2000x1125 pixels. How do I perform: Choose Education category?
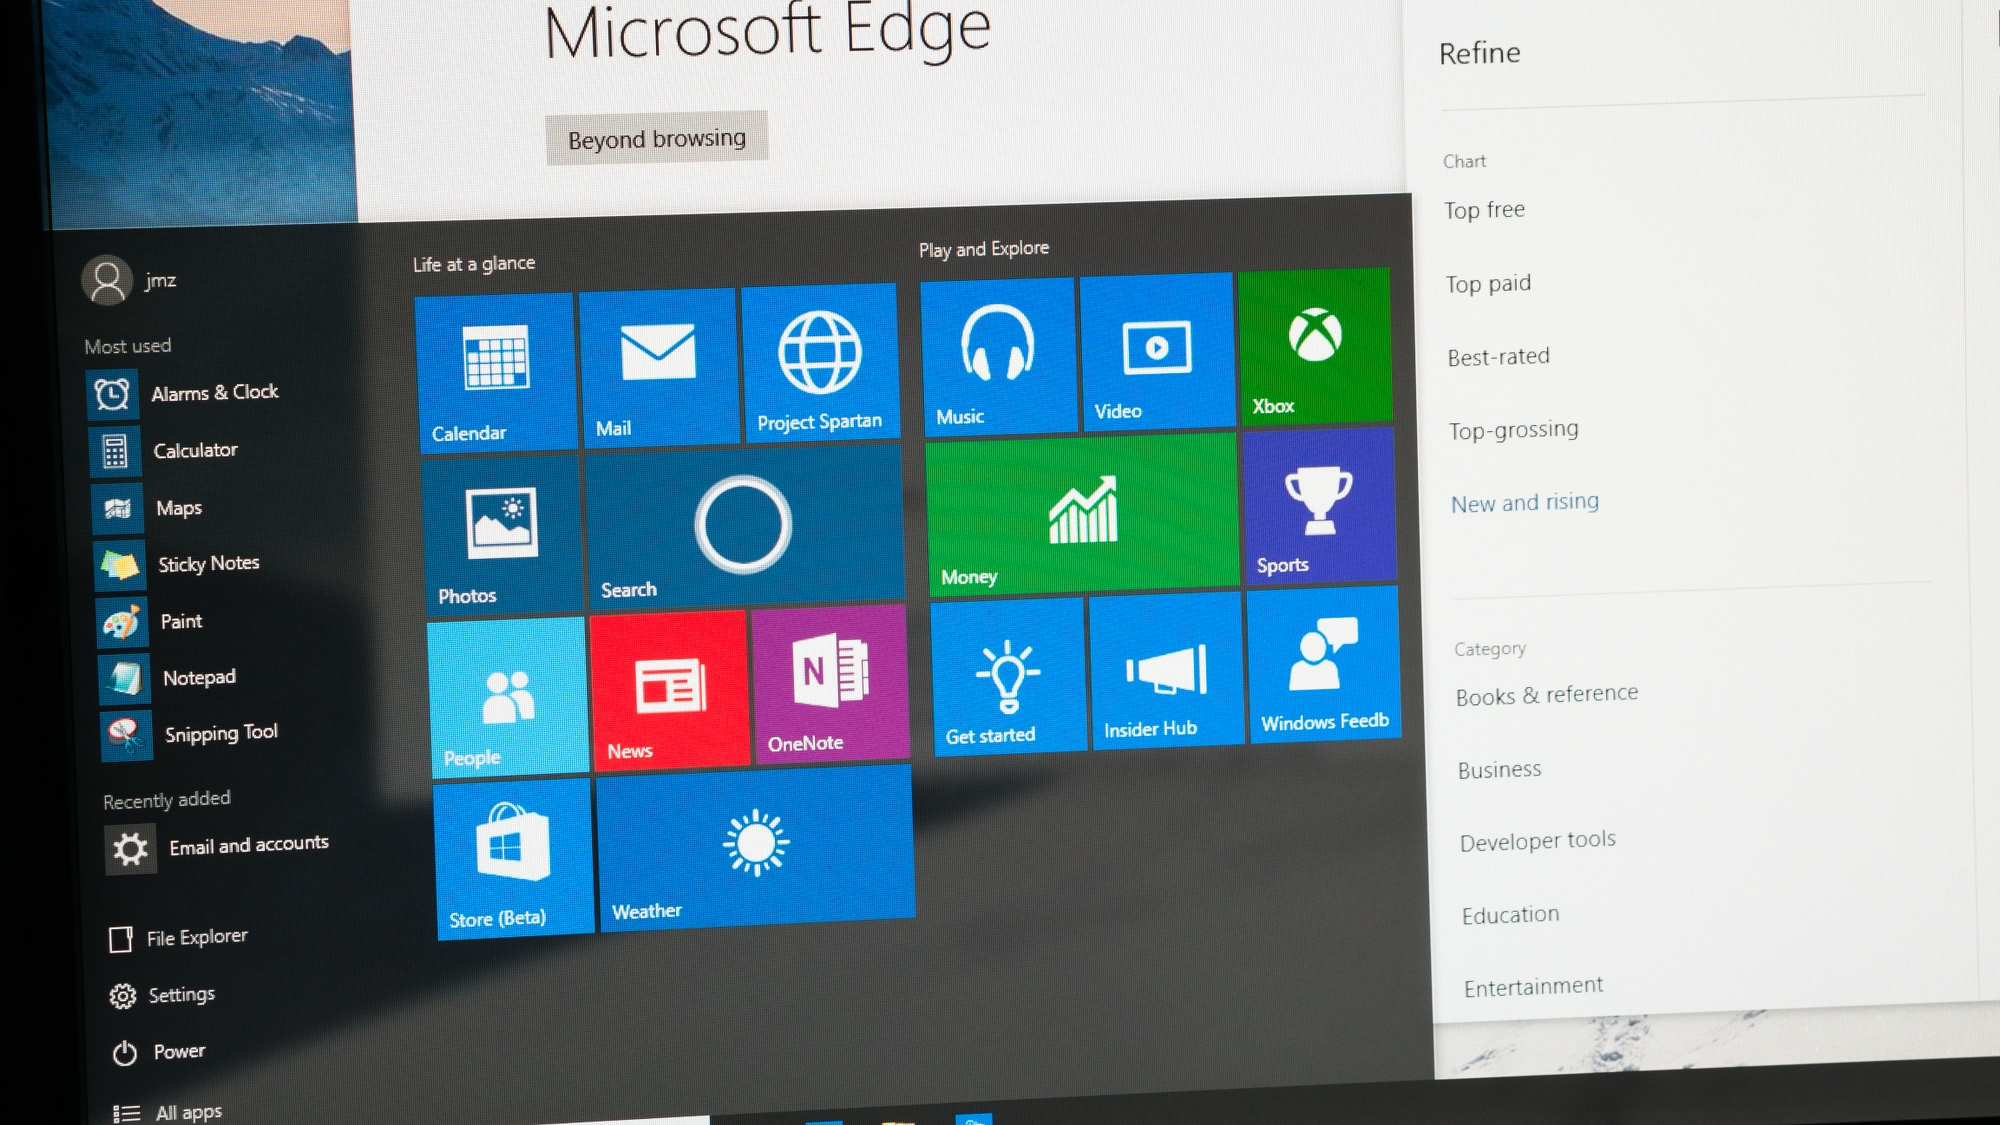pos(1510,915)
